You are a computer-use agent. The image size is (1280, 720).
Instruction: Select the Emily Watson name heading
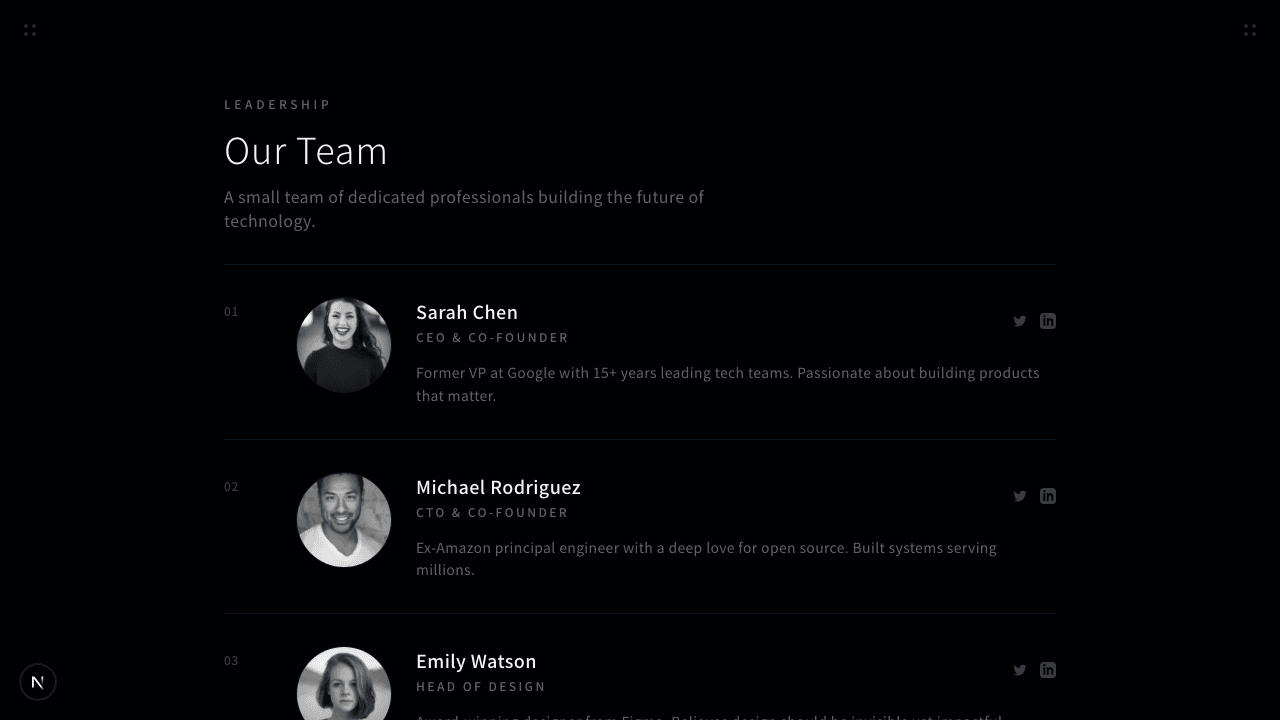coord(476,661)
